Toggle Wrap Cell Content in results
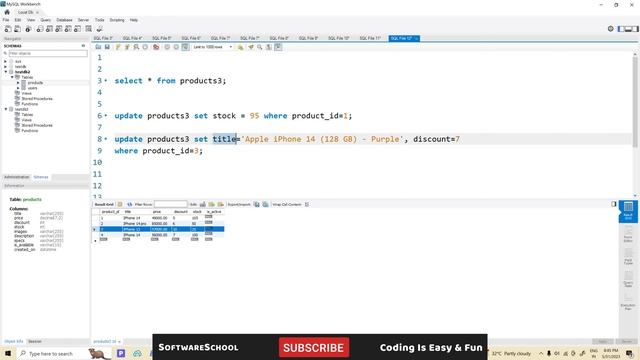640x360 pixels. click(x=307, y=204)
